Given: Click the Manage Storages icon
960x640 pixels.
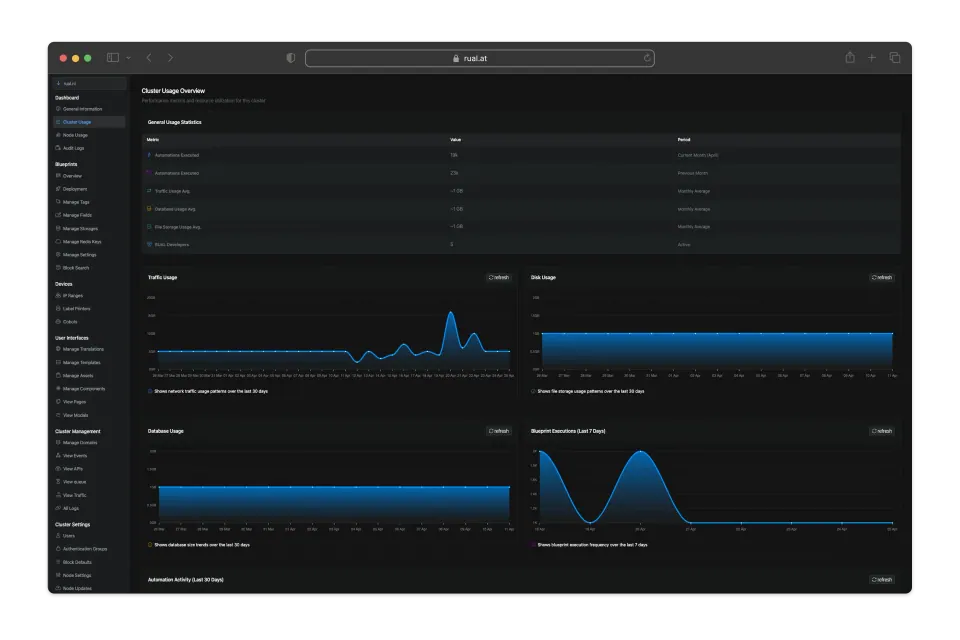Looking at the screenshot, I should coord(58,228).
